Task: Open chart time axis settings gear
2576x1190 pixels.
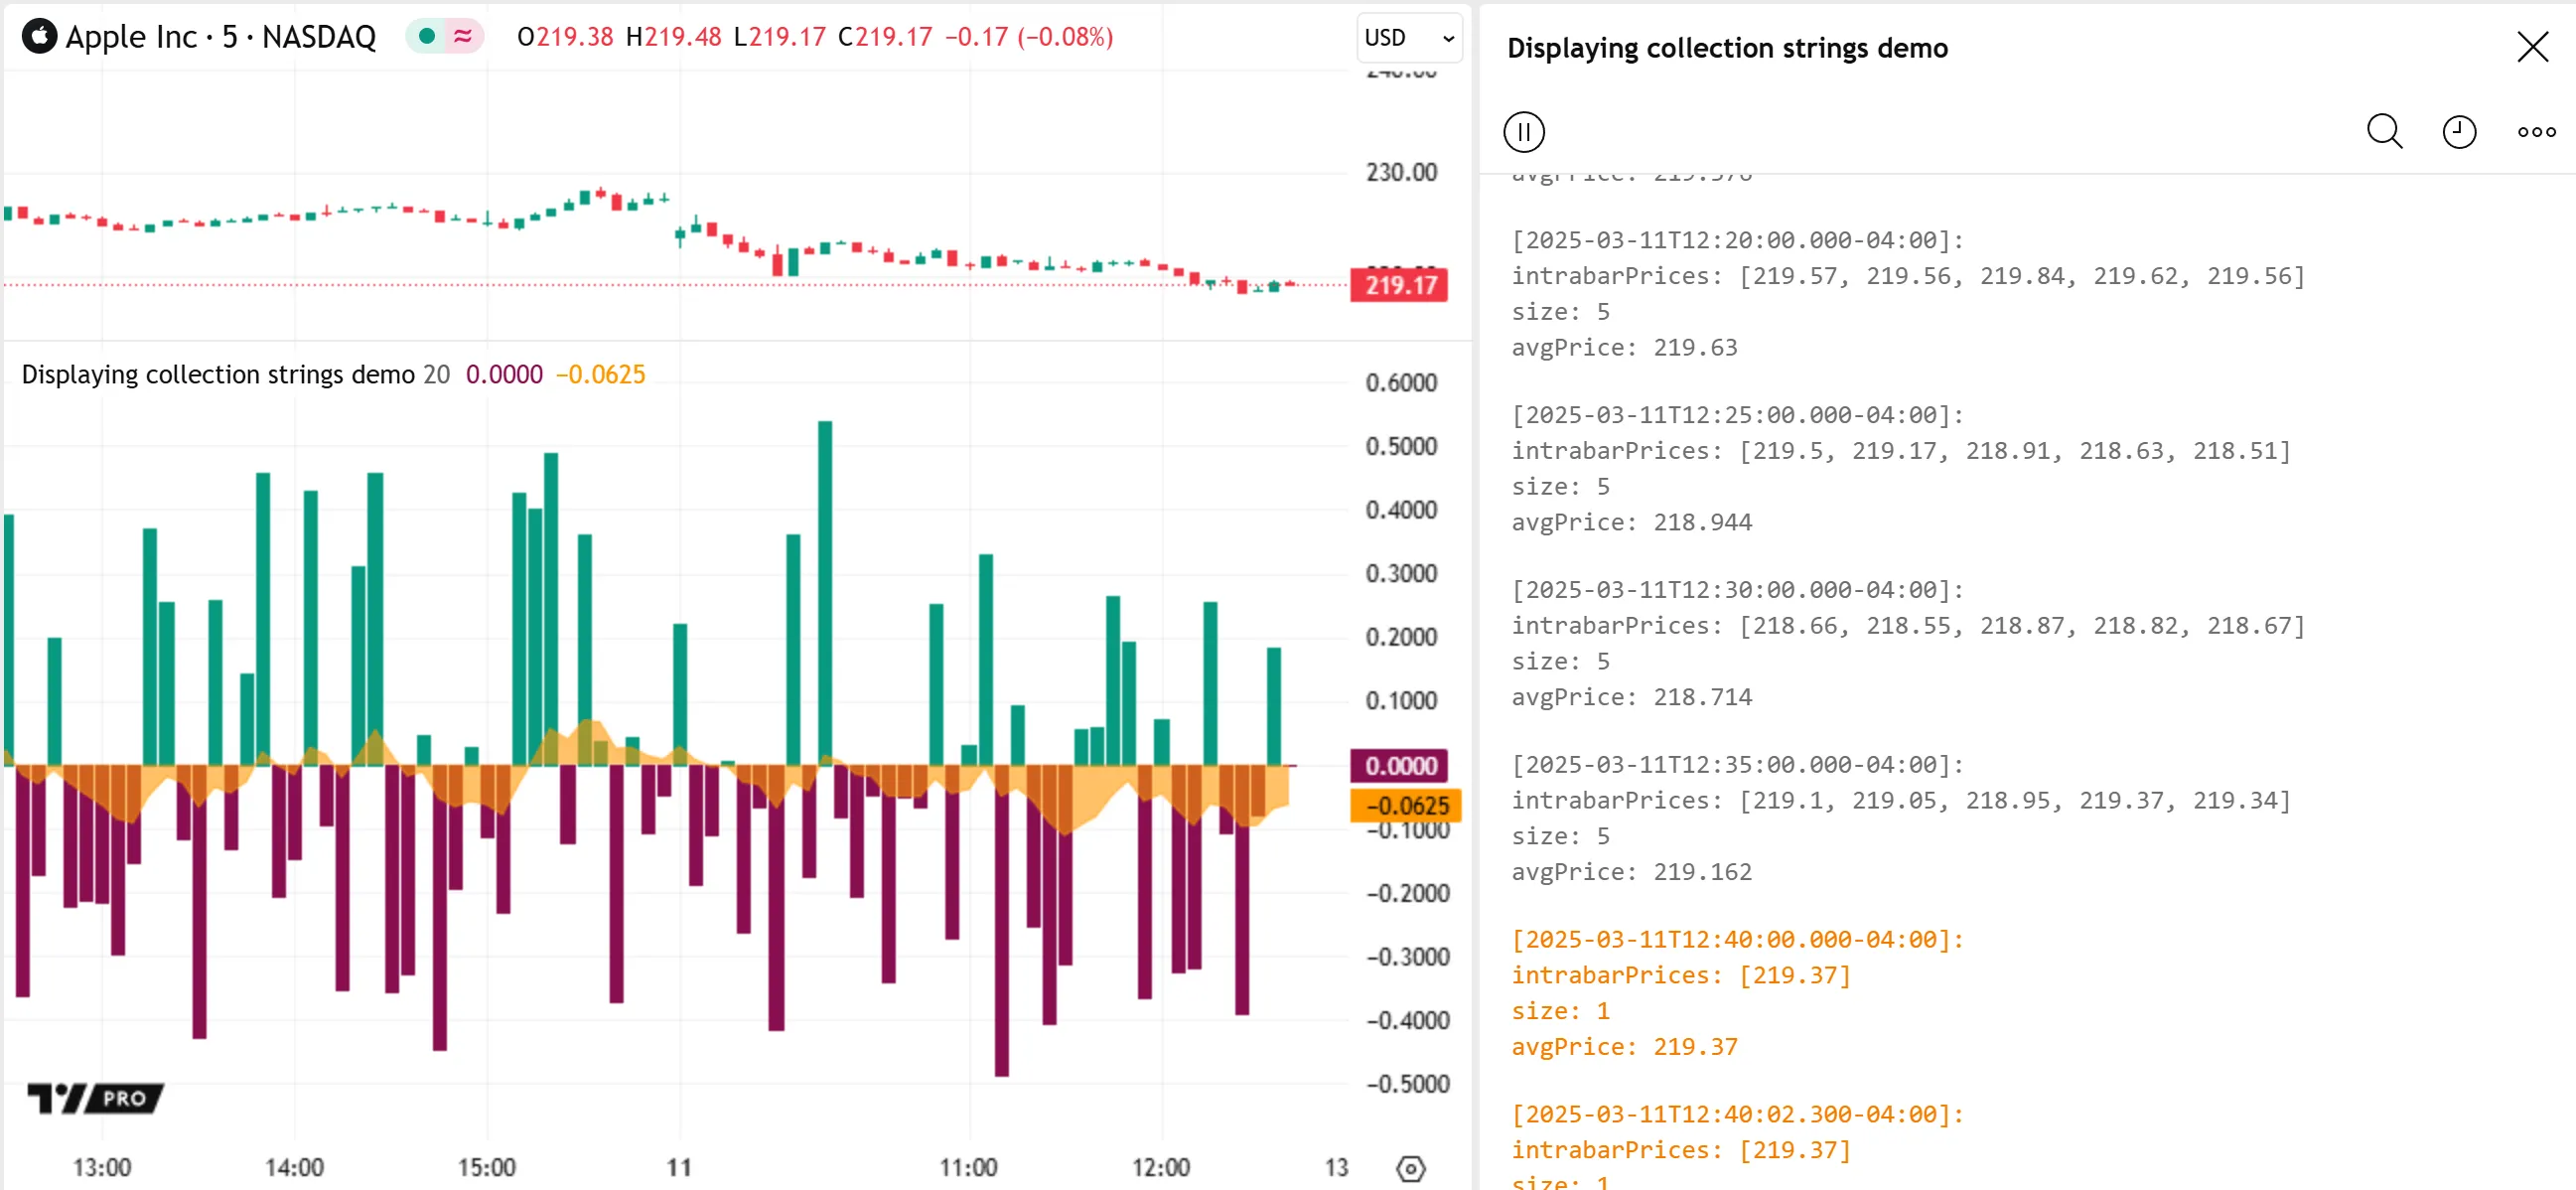Action: [x=1410, y=1168]
